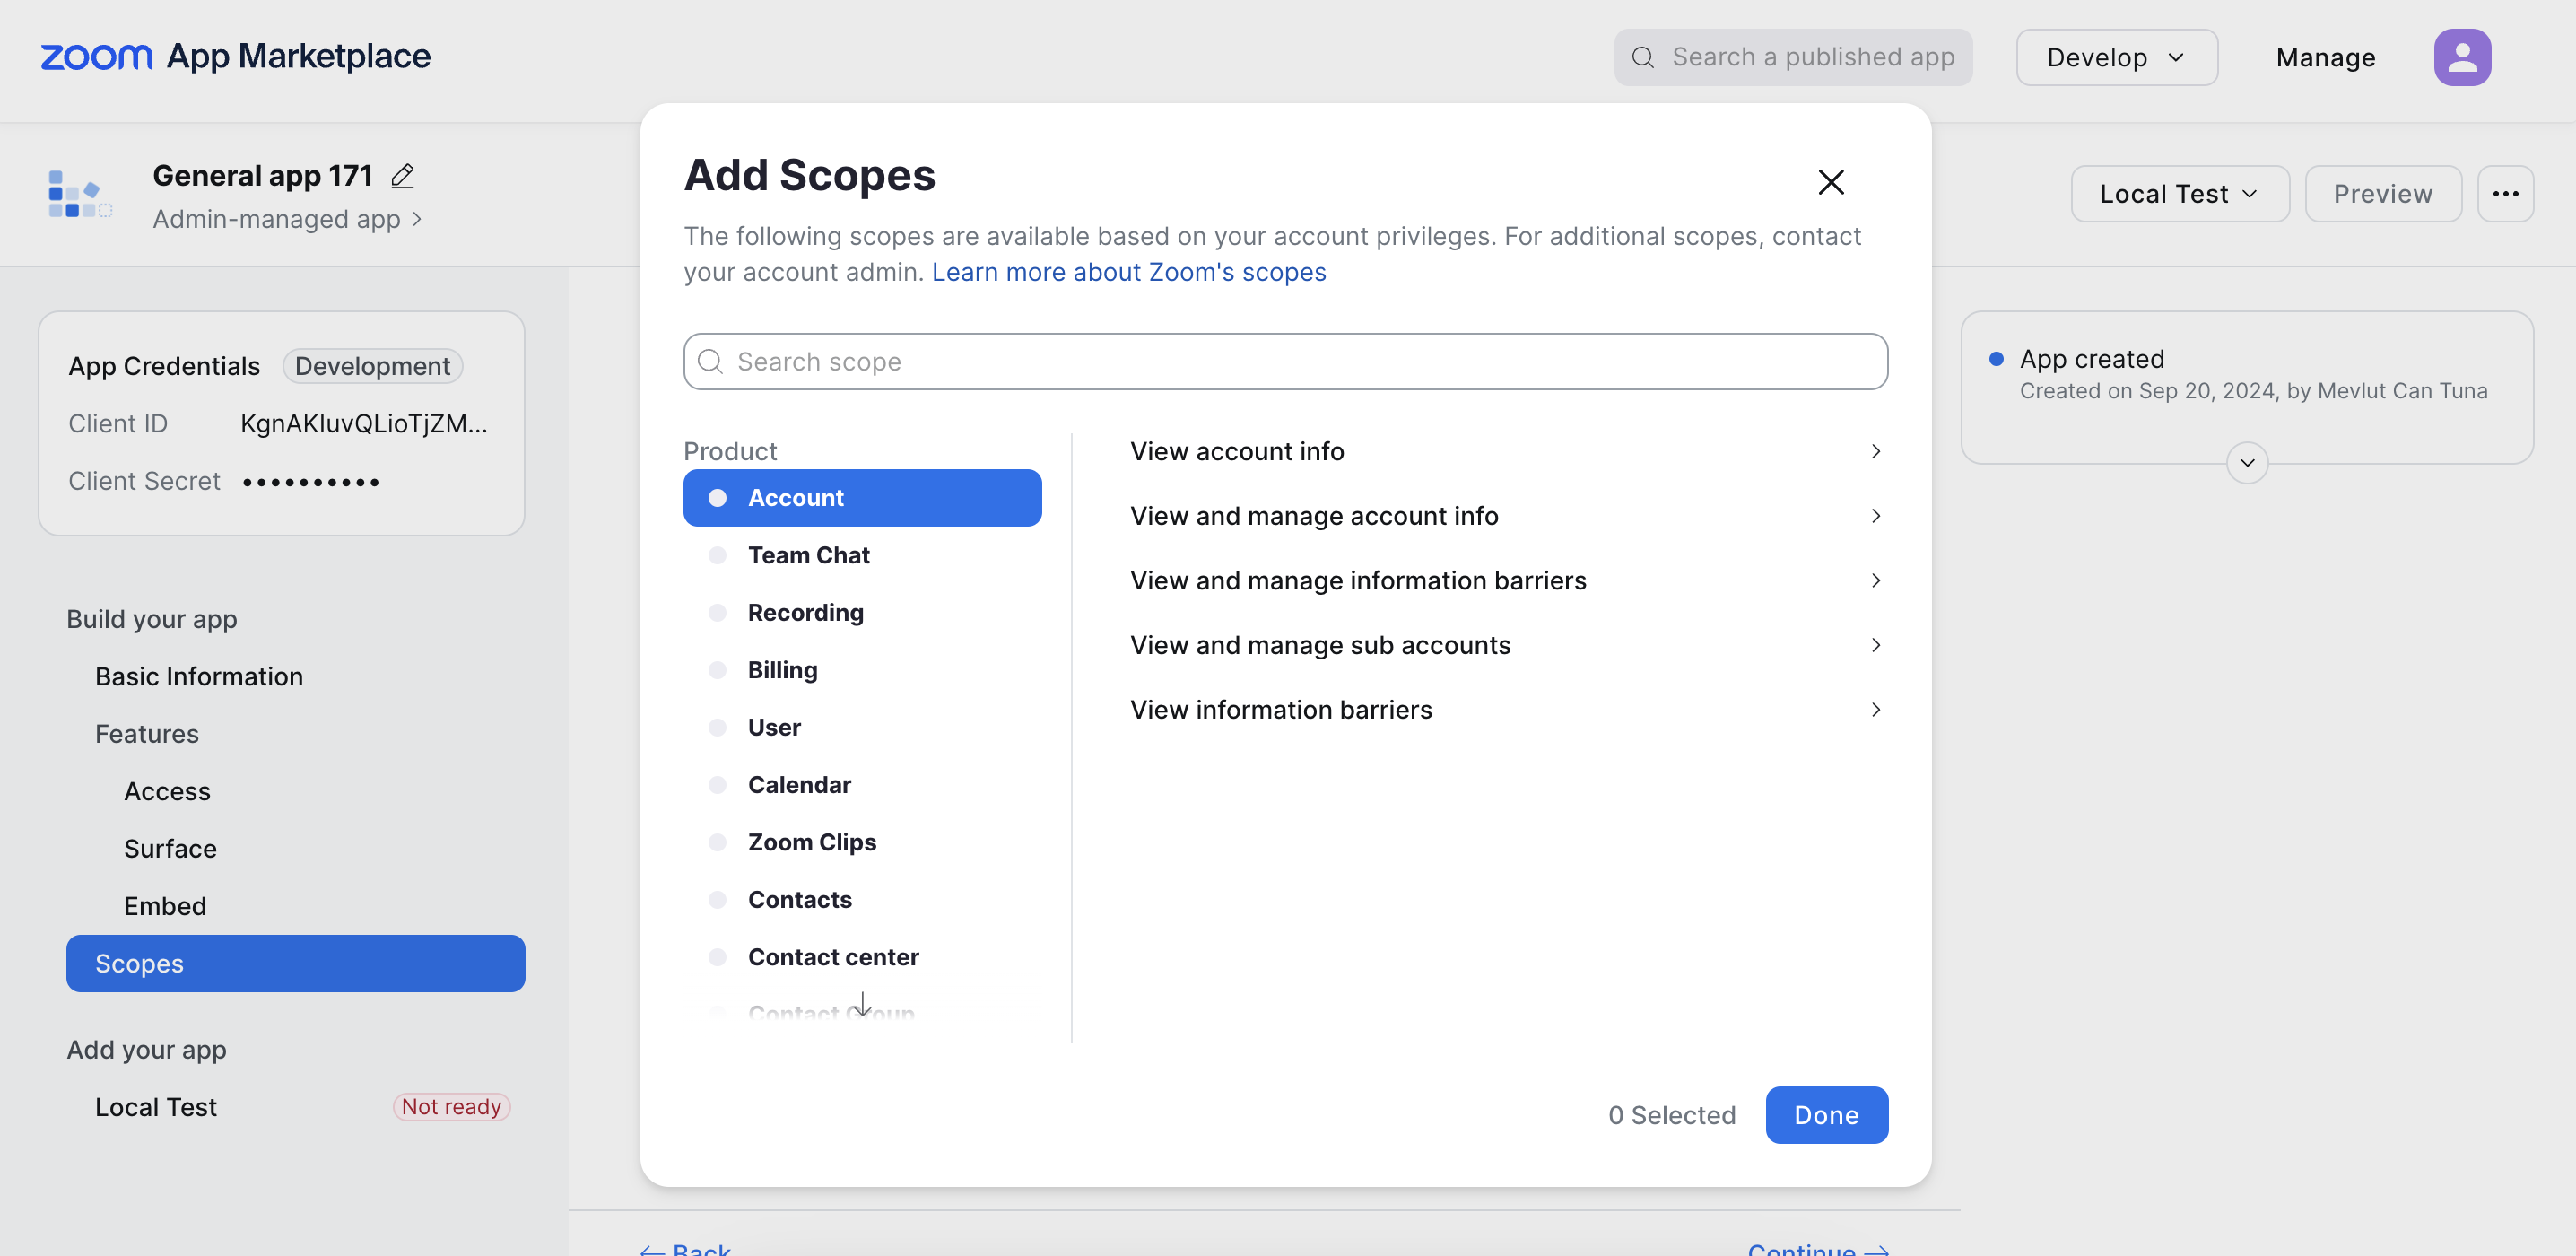Screen dimensions: 2576x1256
Task: Click the Search a published app field
Action: [1792, 57]
